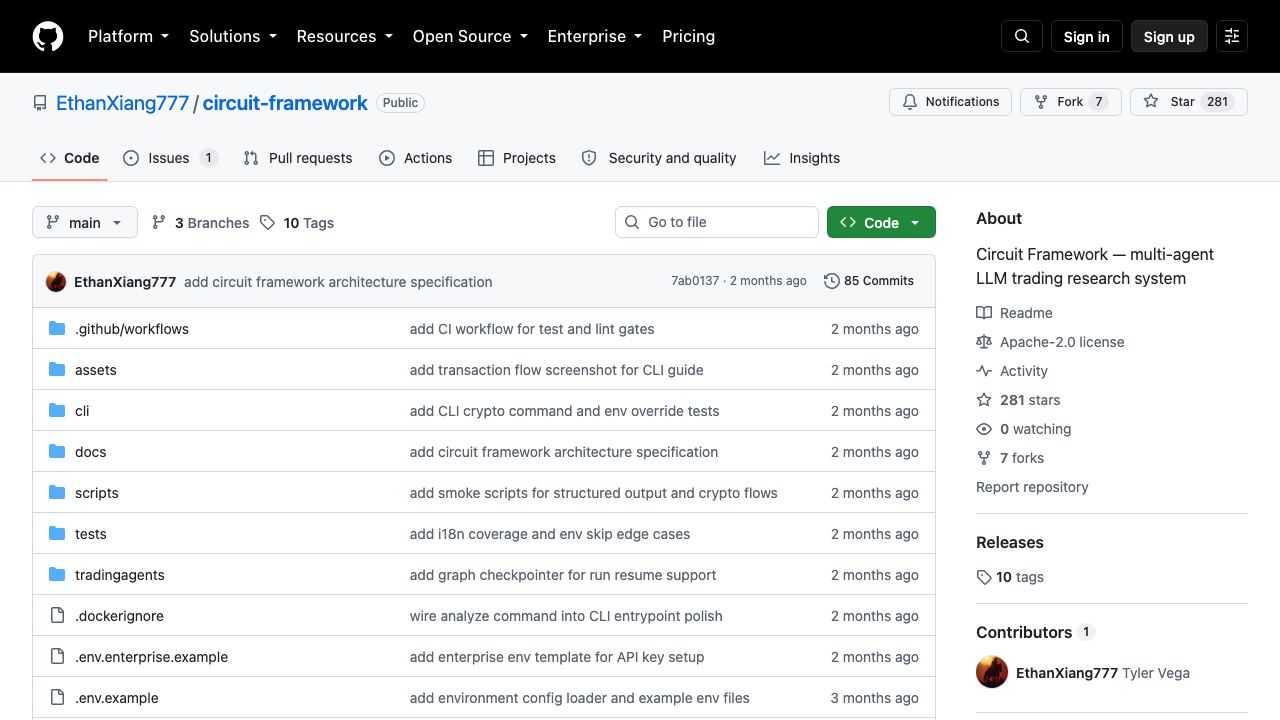Screen dimensions: 1280x720
Task: Click the .github/workflows folder icon
Action: click(x=57, y=329)
